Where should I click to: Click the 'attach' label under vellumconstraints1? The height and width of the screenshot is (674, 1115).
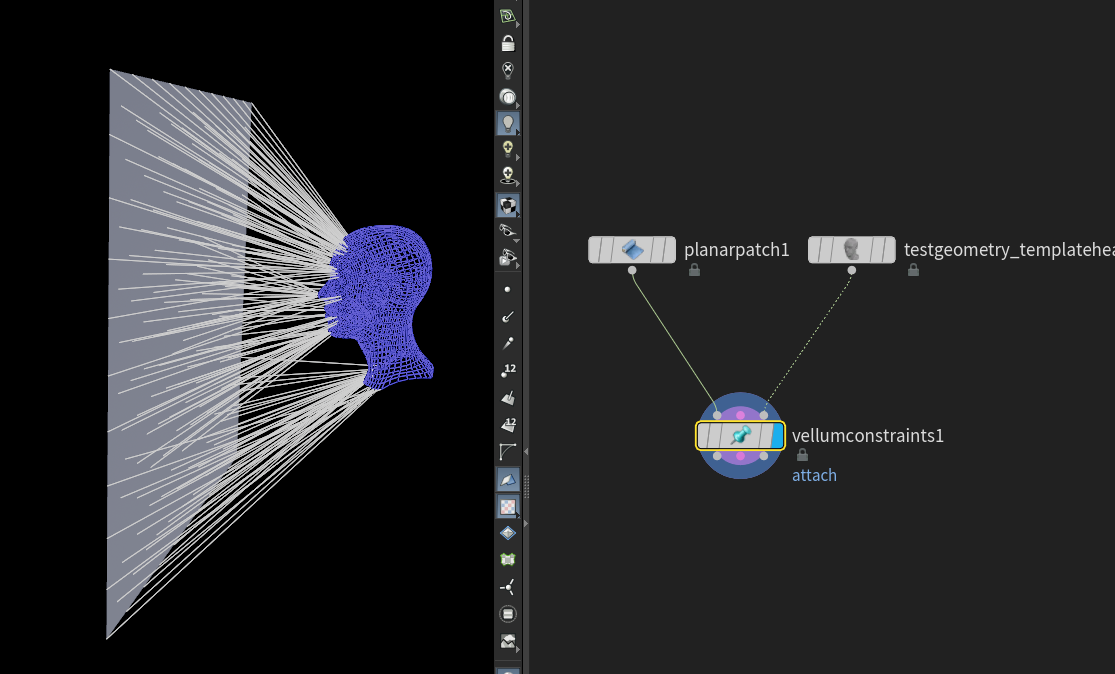[x=814, y=475]
